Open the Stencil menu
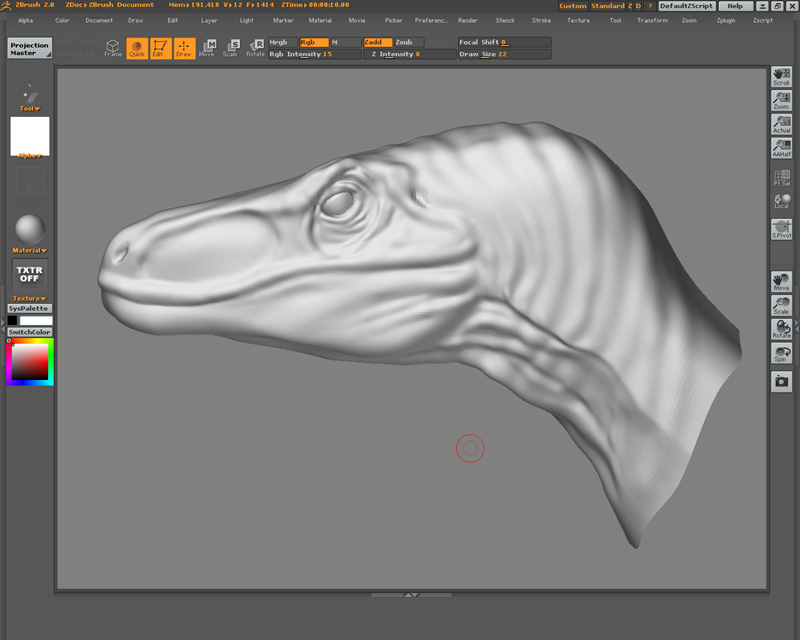Screen dimensions: 800x640 [x=505, y=20]
